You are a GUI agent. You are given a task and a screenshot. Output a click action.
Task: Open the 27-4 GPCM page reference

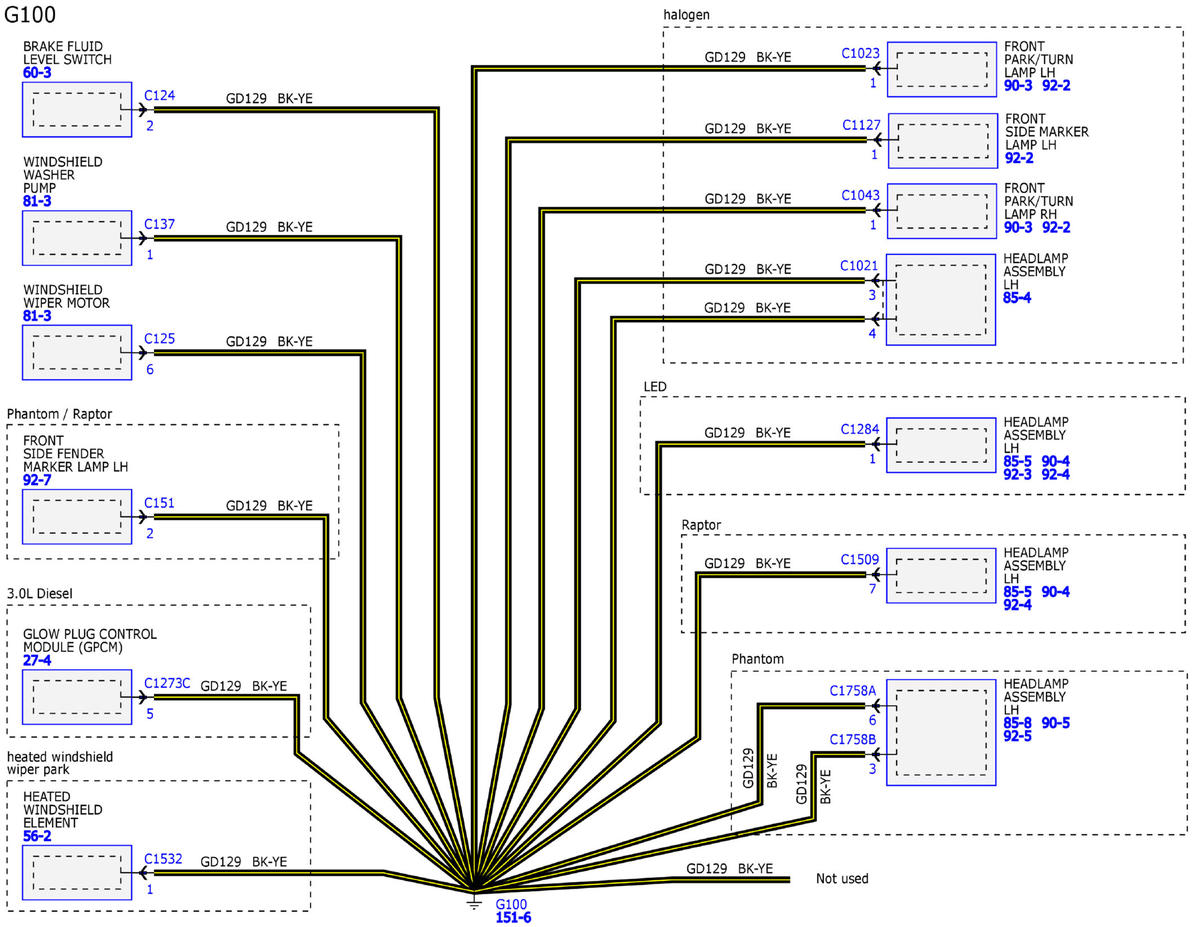[37, 661]
